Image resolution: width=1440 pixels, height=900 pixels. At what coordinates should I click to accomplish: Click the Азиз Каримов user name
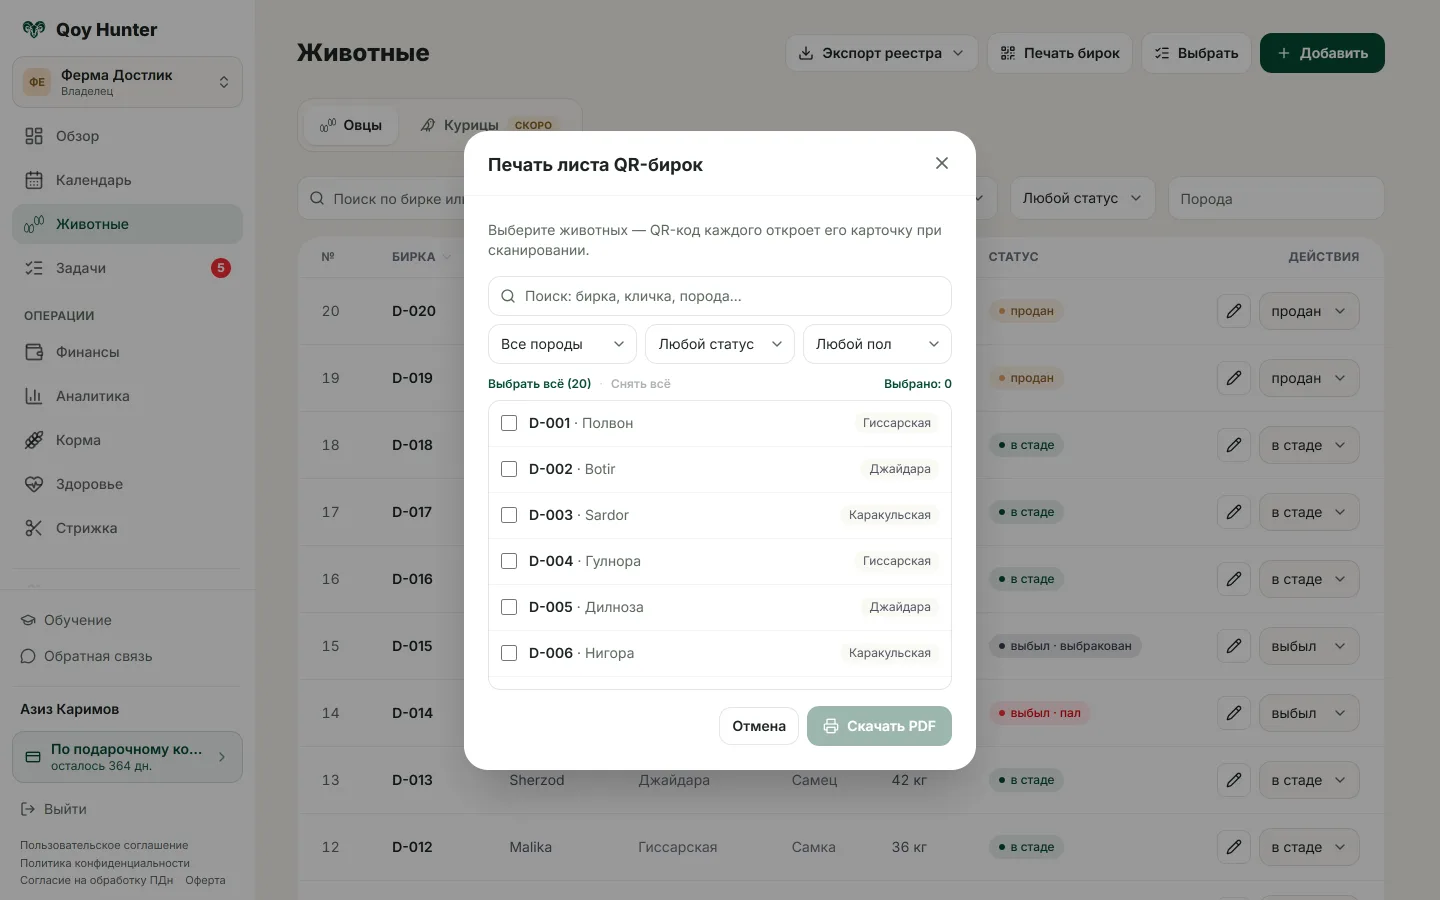tap(70, 709)
